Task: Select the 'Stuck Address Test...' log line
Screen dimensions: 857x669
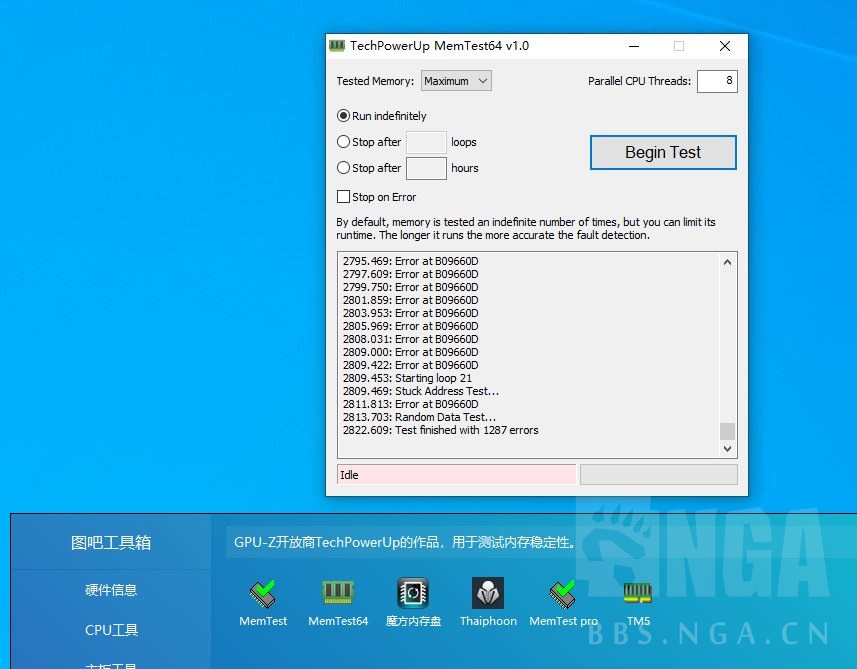Action: (x=421, y=391)
